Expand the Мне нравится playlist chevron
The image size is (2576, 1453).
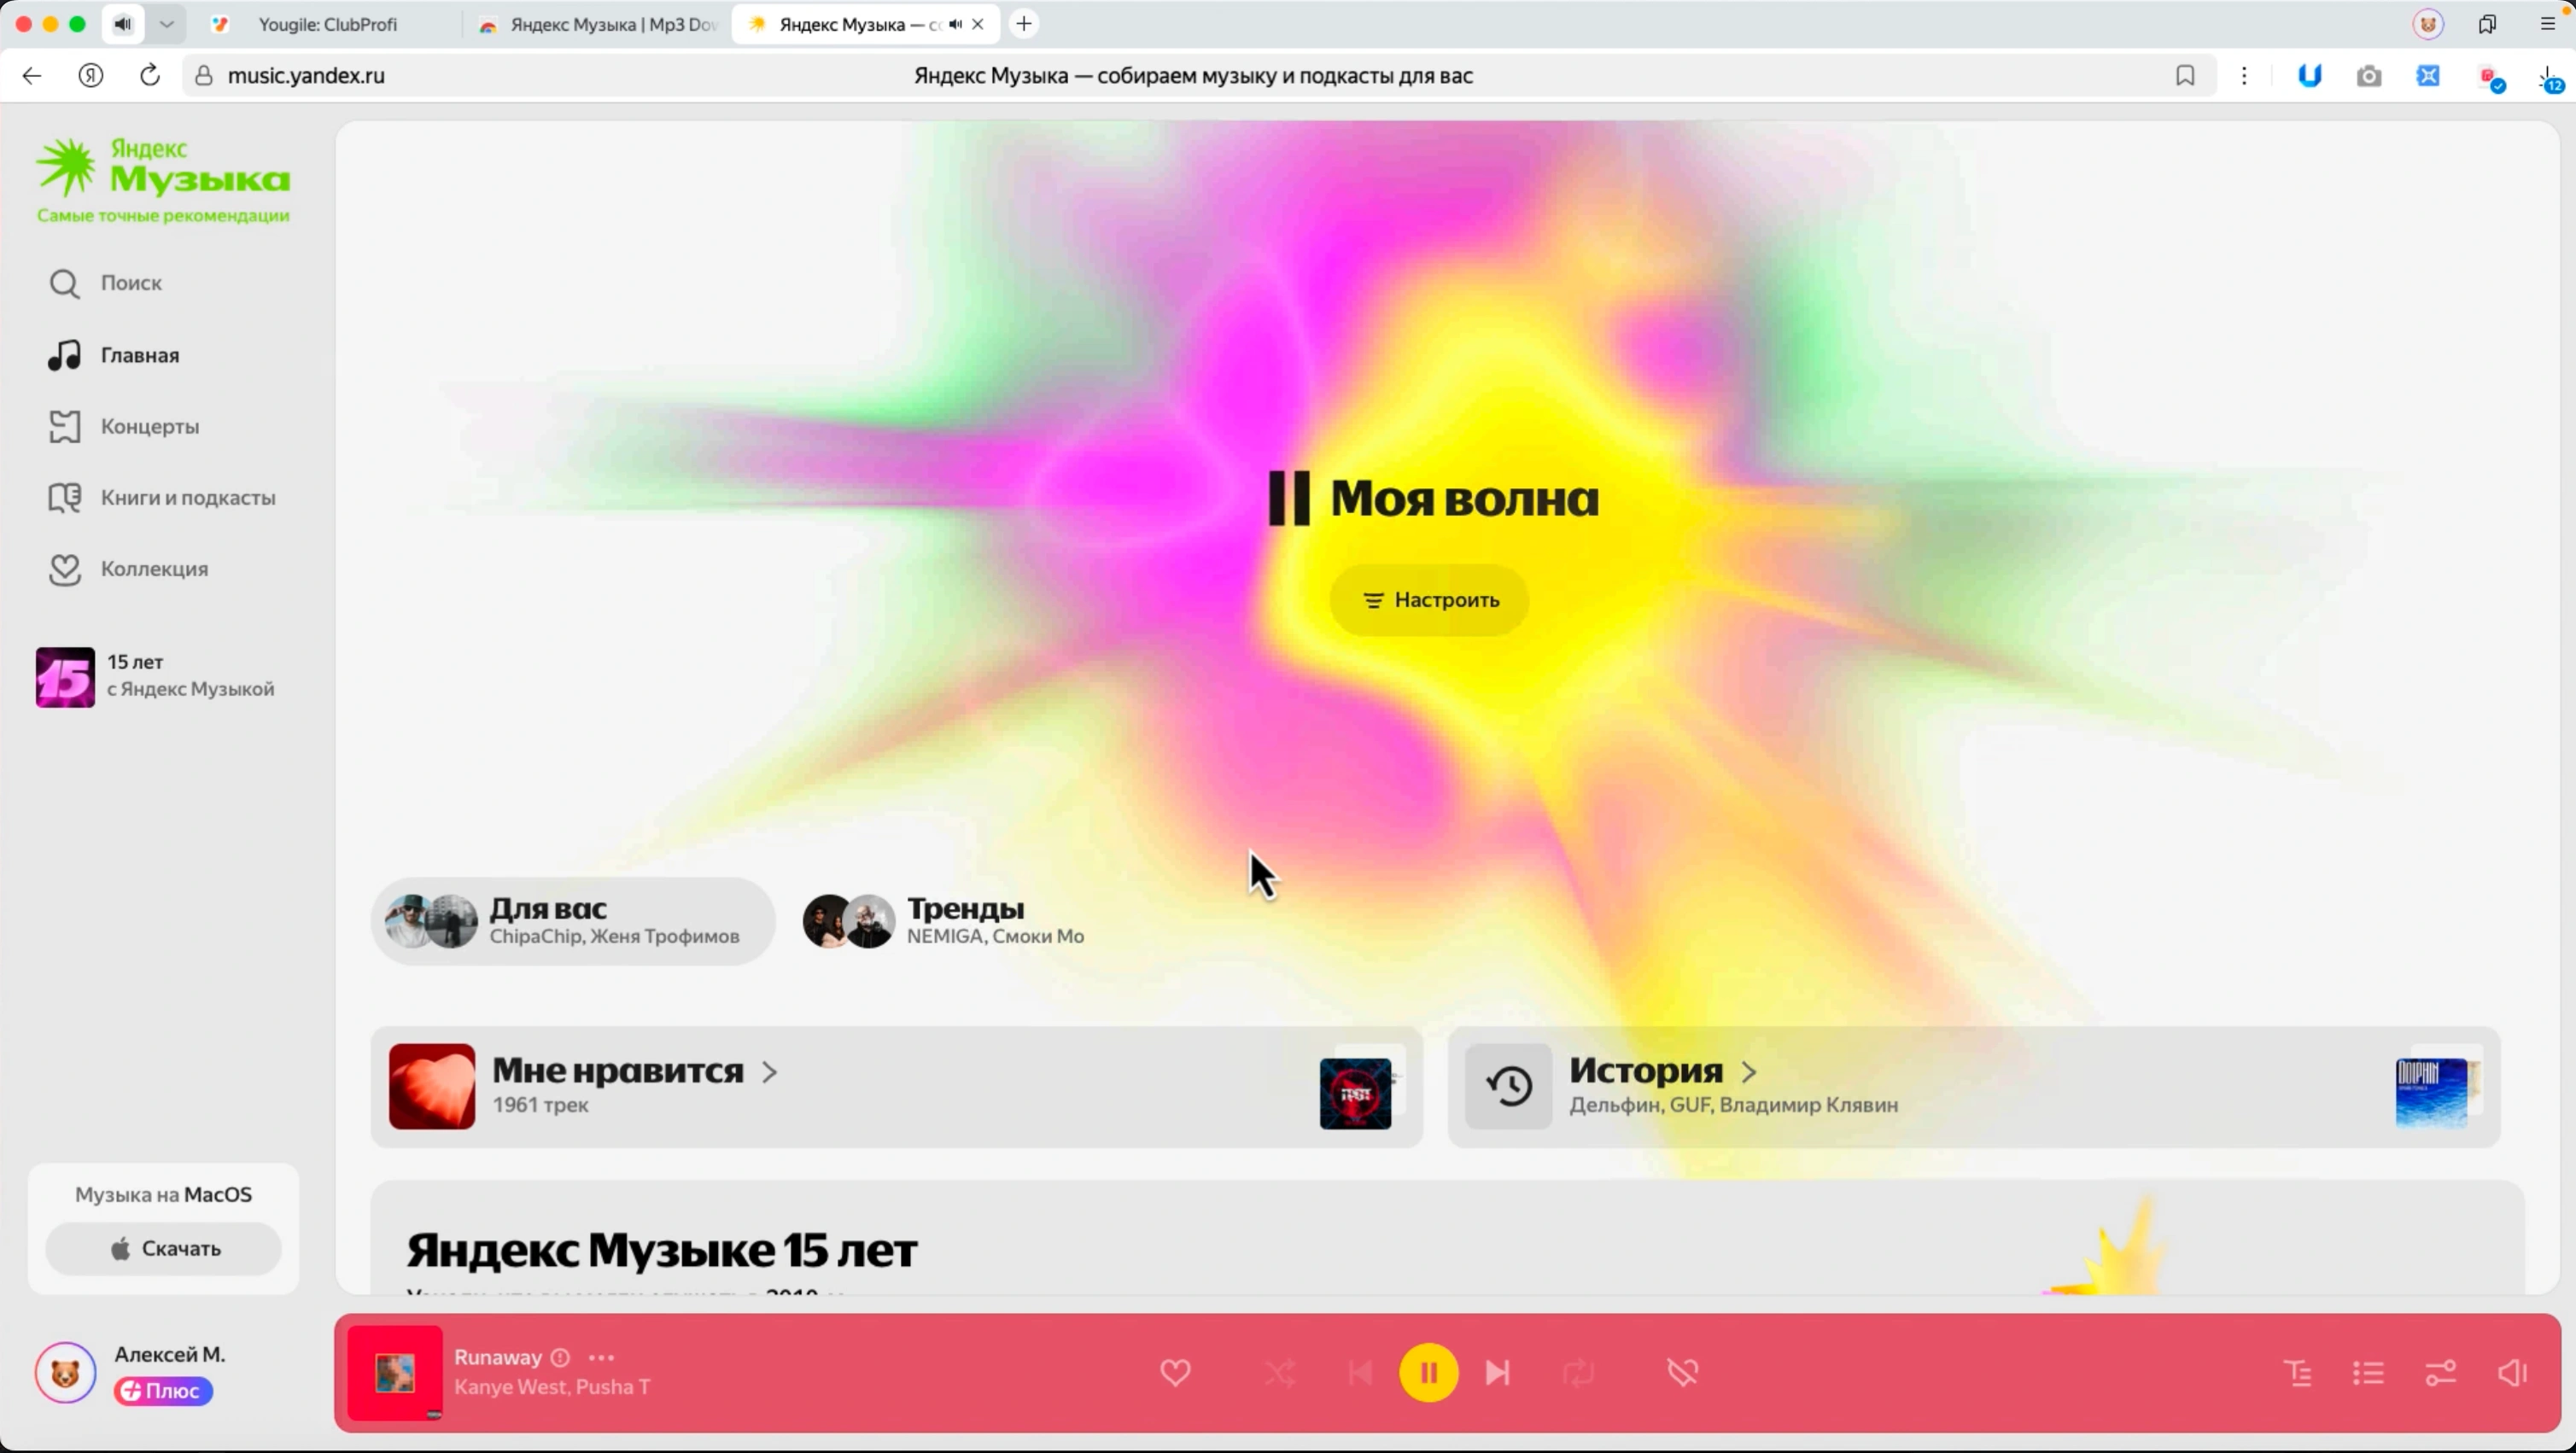tap(769, 1072)
